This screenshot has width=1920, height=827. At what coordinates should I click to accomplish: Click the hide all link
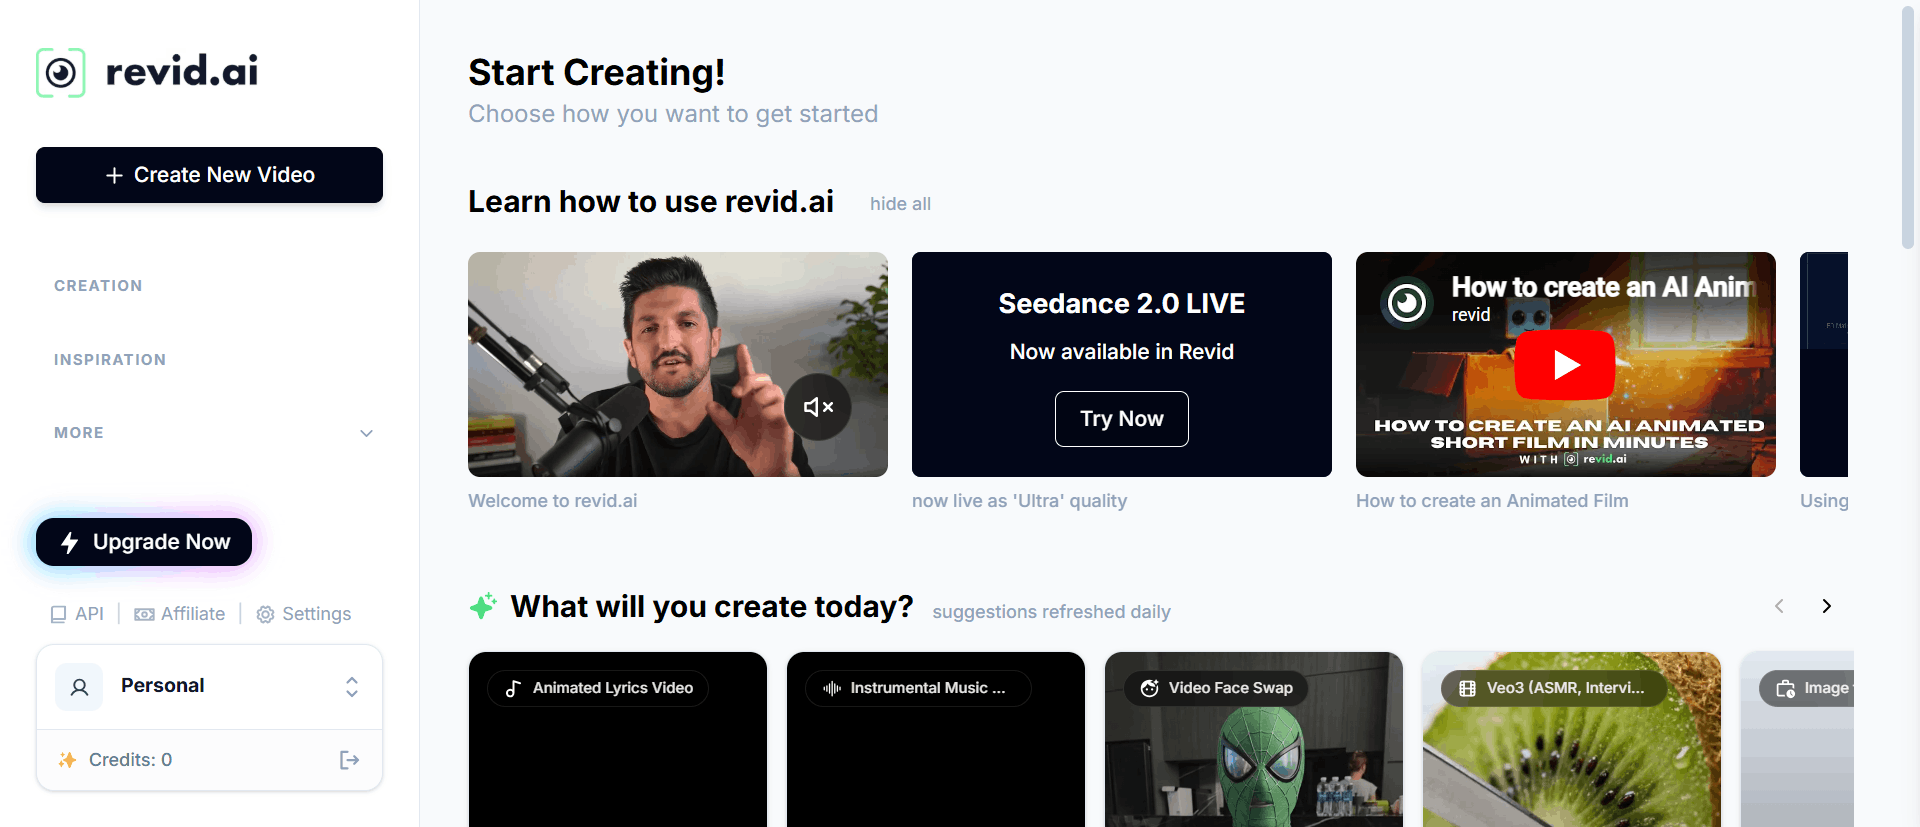(x=900, y=204)
